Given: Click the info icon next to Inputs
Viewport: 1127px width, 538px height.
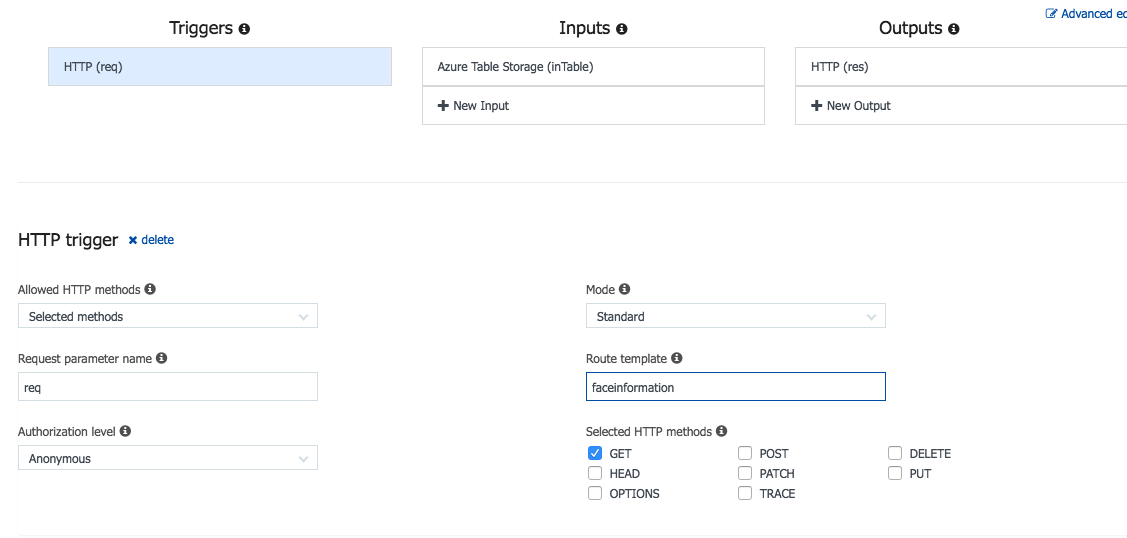Looking at the screenshot, I should coord(622,29).
